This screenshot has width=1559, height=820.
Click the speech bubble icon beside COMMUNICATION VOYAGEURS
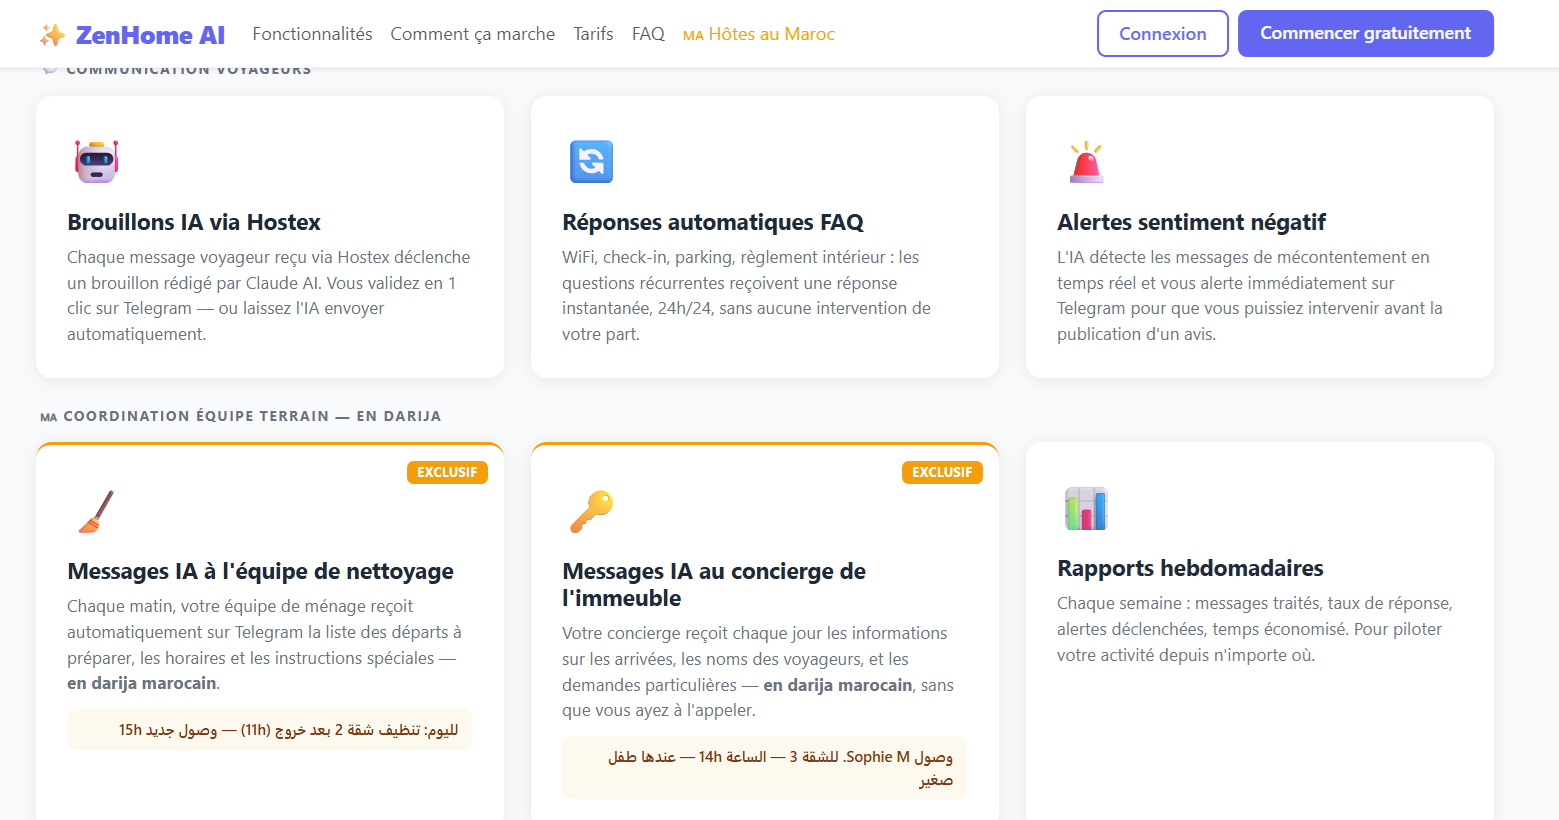(49, 67)
